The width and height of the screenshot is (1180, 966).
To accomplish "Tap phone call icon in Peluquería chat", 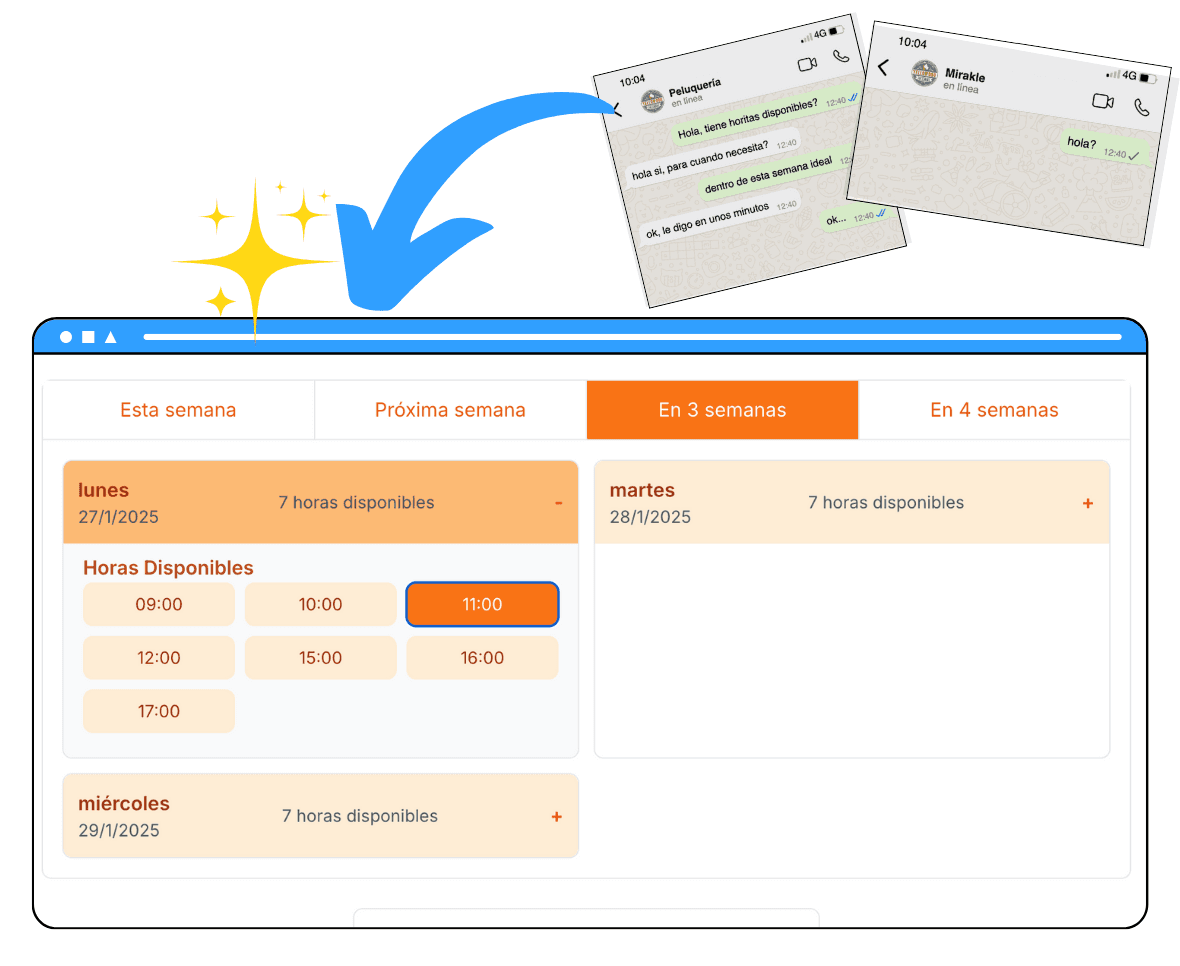I will 841,56.
